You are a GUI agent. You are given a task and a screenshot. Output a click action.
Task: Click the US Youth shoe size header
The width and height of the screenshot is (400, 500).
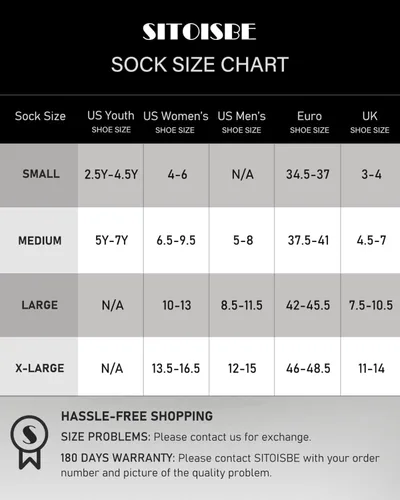(x=111, y=122)
